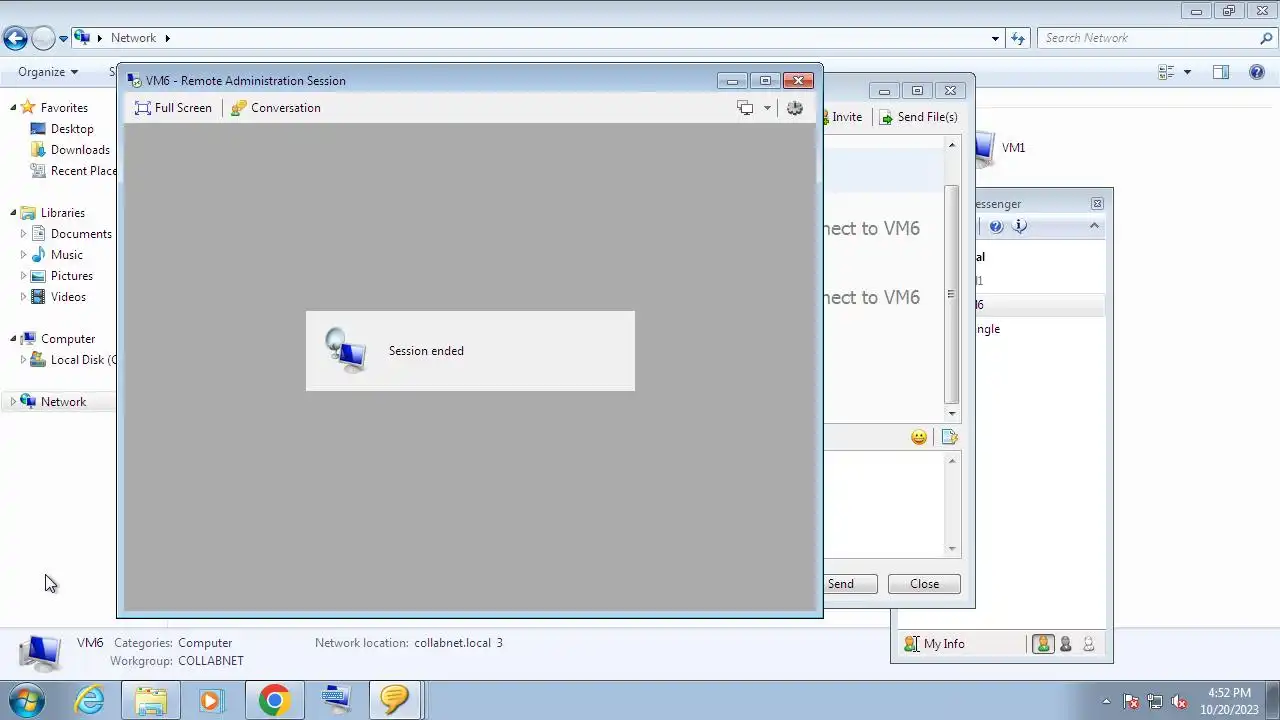Open recent locations dropdown beside forward button
1280x720 pixels.
(63, 38)
